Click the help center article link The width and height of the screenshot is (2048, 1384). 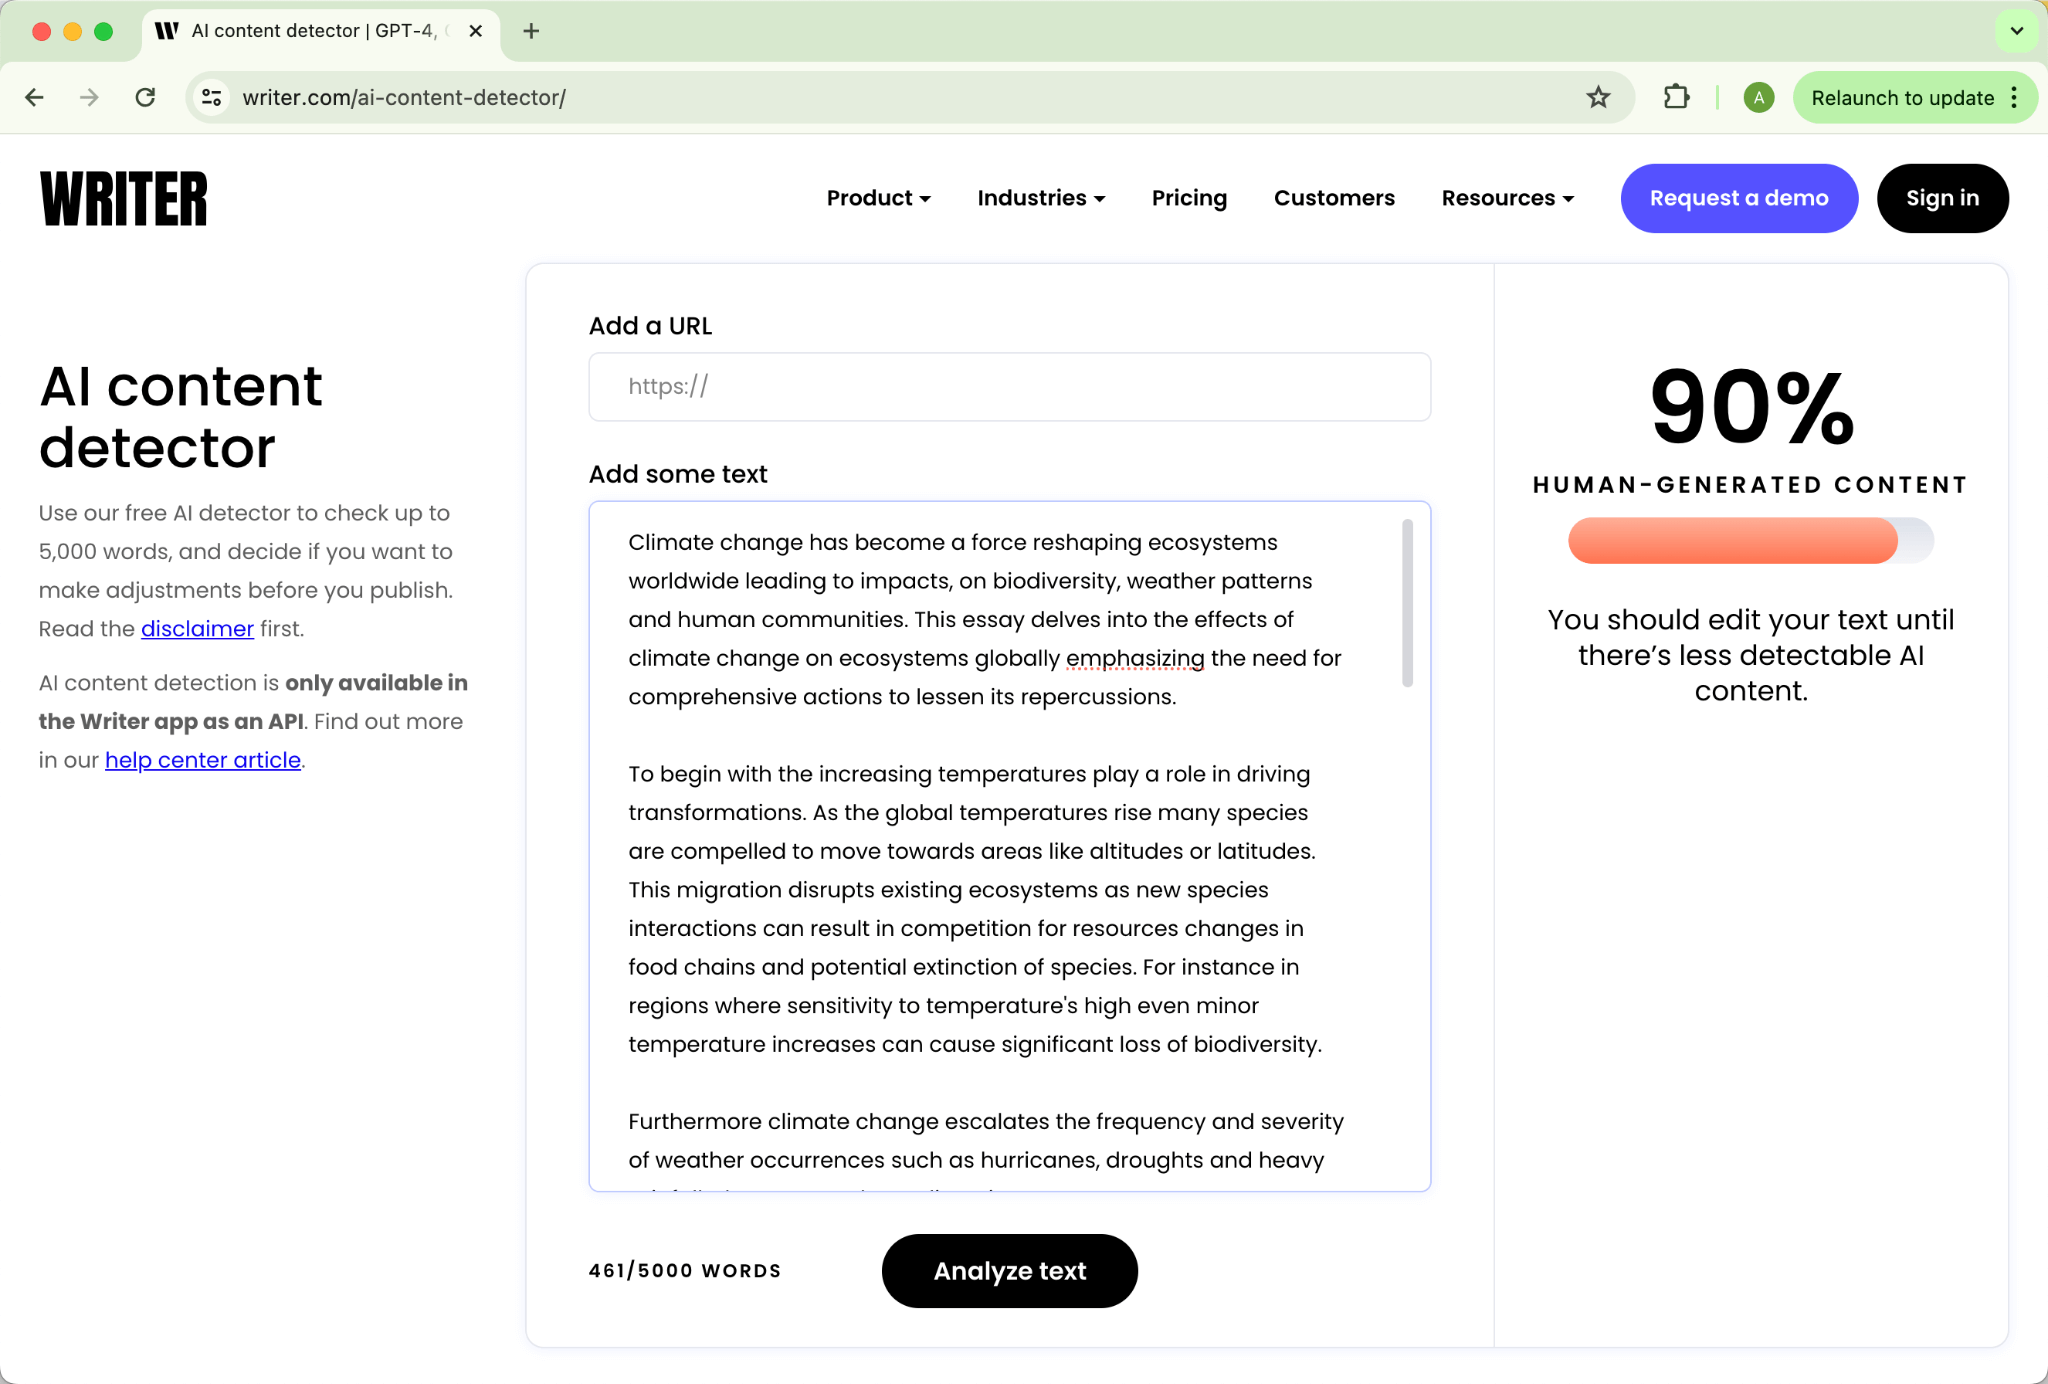point(202,758)
